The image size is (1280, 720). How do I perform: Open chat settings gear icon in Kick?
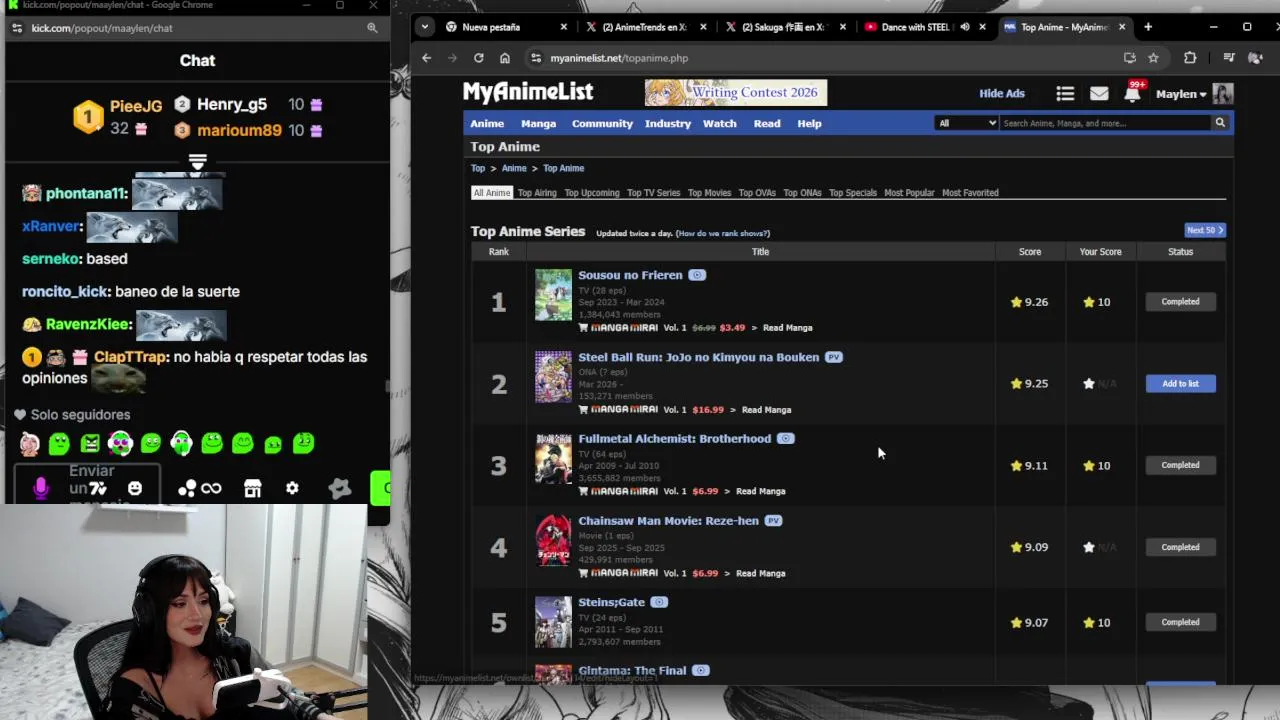pos(292,488)
